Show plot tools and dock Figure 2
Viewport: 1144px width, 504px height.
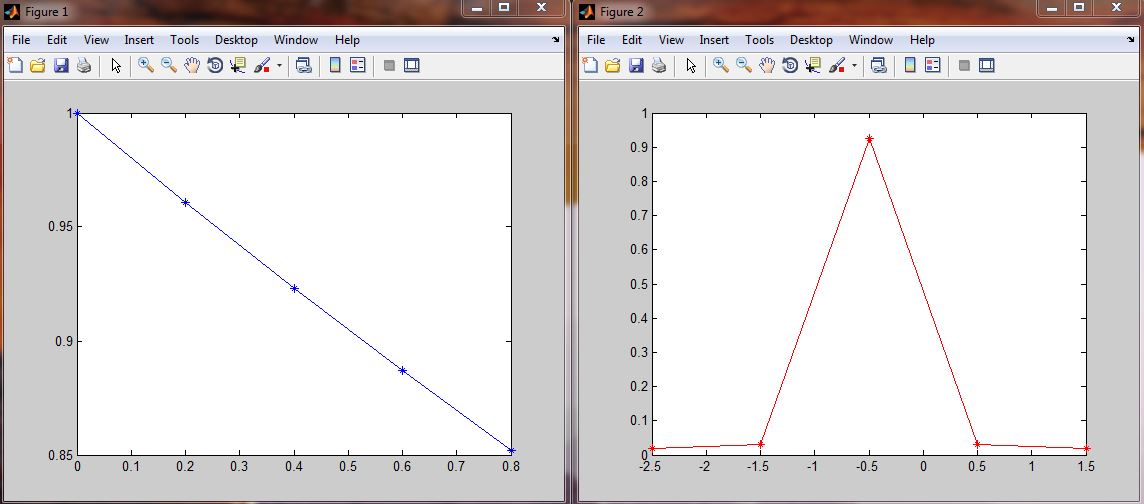click(x=986, y=65)
